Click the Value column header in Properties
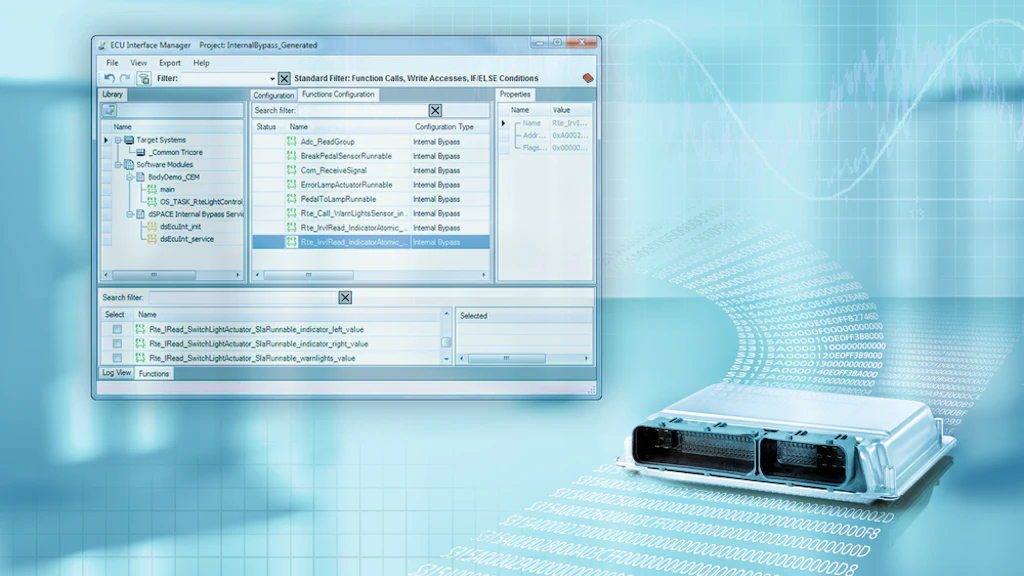Screen dimensions: 1024x576 pyautogui.click(x=562, y=110)
